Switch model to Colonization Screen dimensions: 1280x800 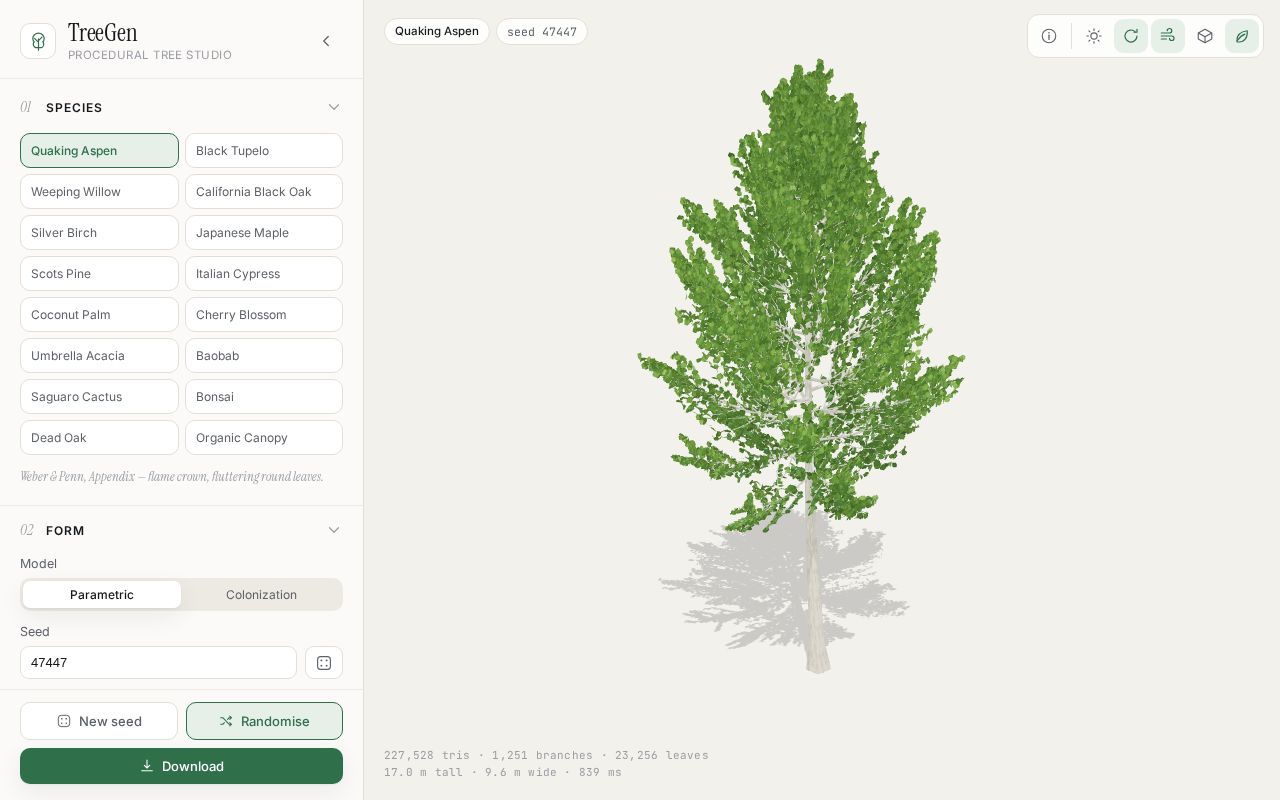(x=261, y=595)
